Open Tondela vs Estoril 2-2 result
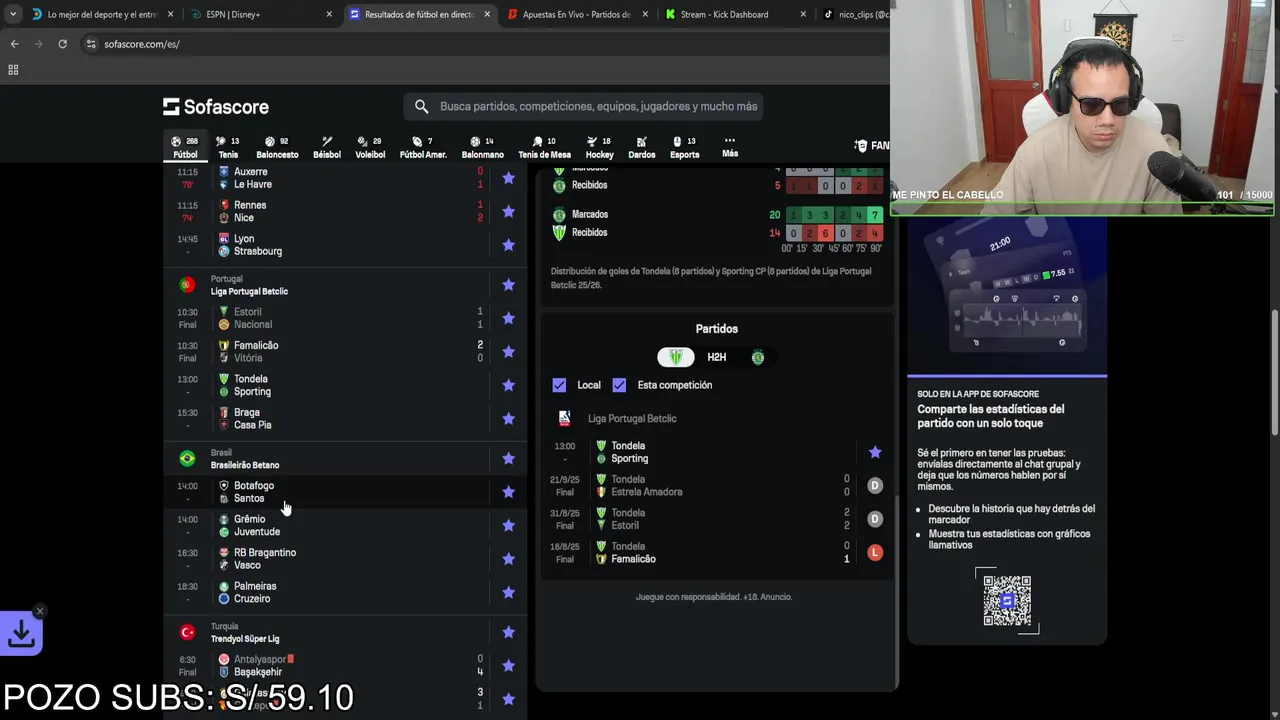The height and width of the screenshot is (720, 1280). [717, 519]
